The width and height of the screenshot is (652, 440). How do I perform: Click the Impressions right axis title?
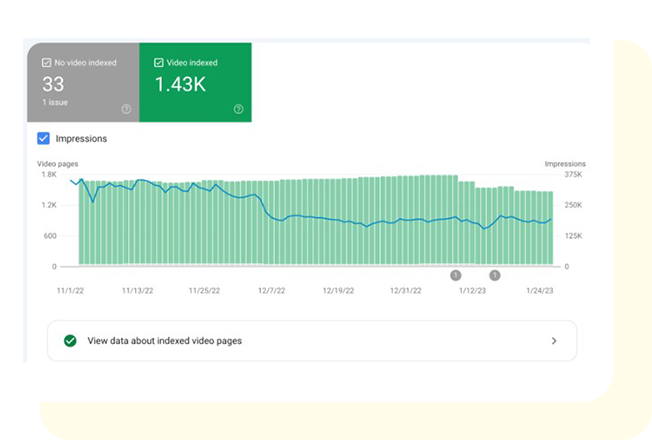tap(565, 163)
